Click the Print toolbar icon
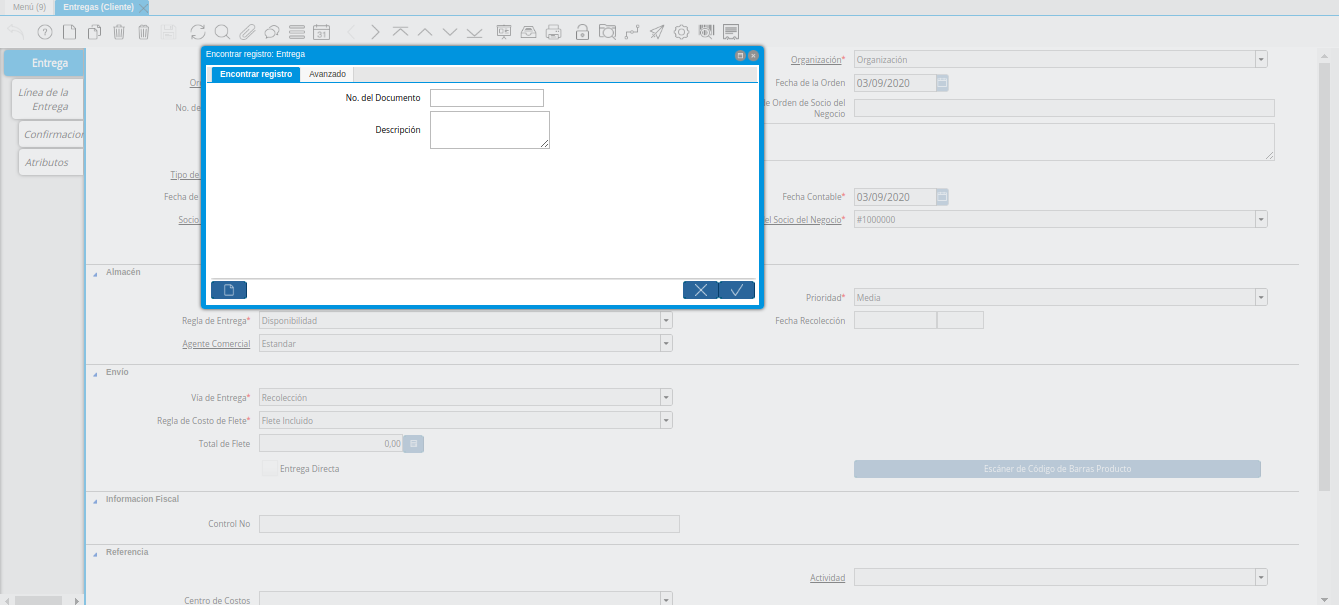Screen dimensions: 1339x605 553,32
